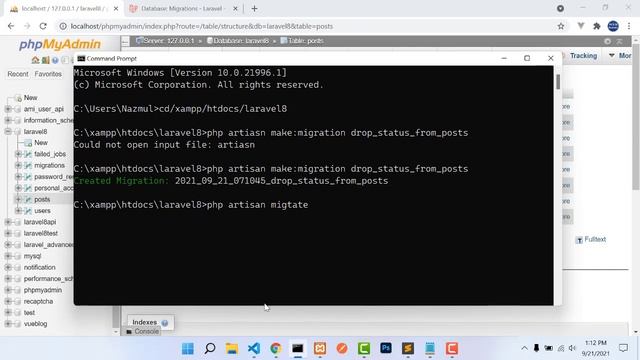Open the More dropdown in phpMyAdmin tabs
This screenshot has height=360, width=640.
click(x=620, y=56)
